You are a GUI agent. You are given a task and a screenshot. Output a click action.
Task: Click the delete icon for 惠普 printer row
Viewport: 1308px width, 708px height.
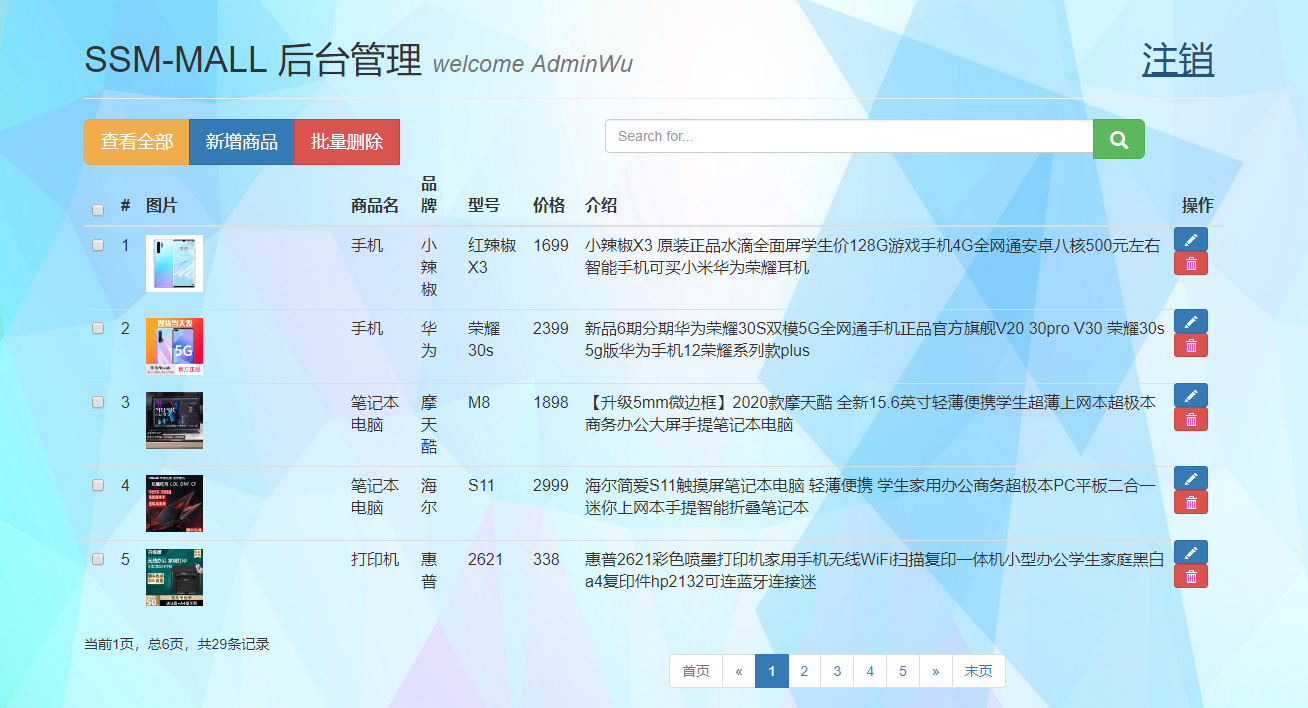point(1190,576)
